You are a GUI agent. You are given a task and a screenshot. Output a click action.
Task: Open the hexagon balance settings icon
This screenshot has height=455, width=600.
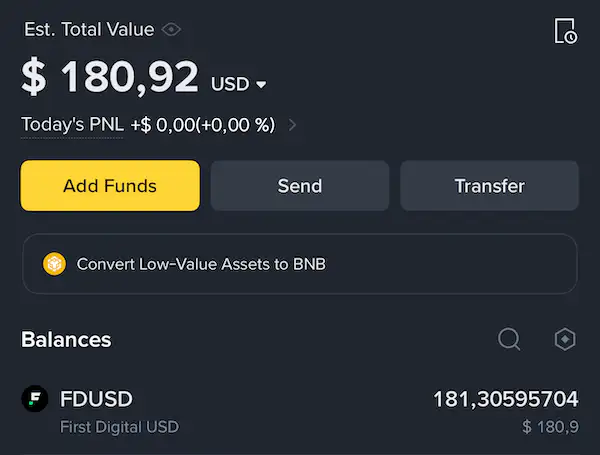pyautogui.click(x=565, y=339)
